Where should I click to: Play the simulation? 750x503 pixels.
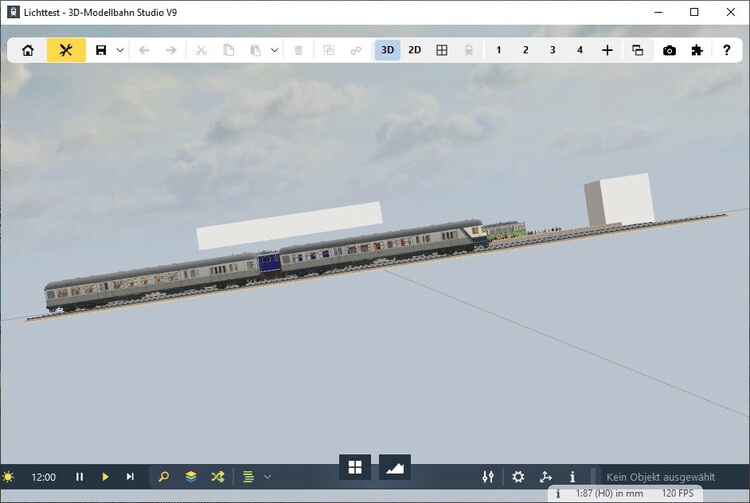105,477
